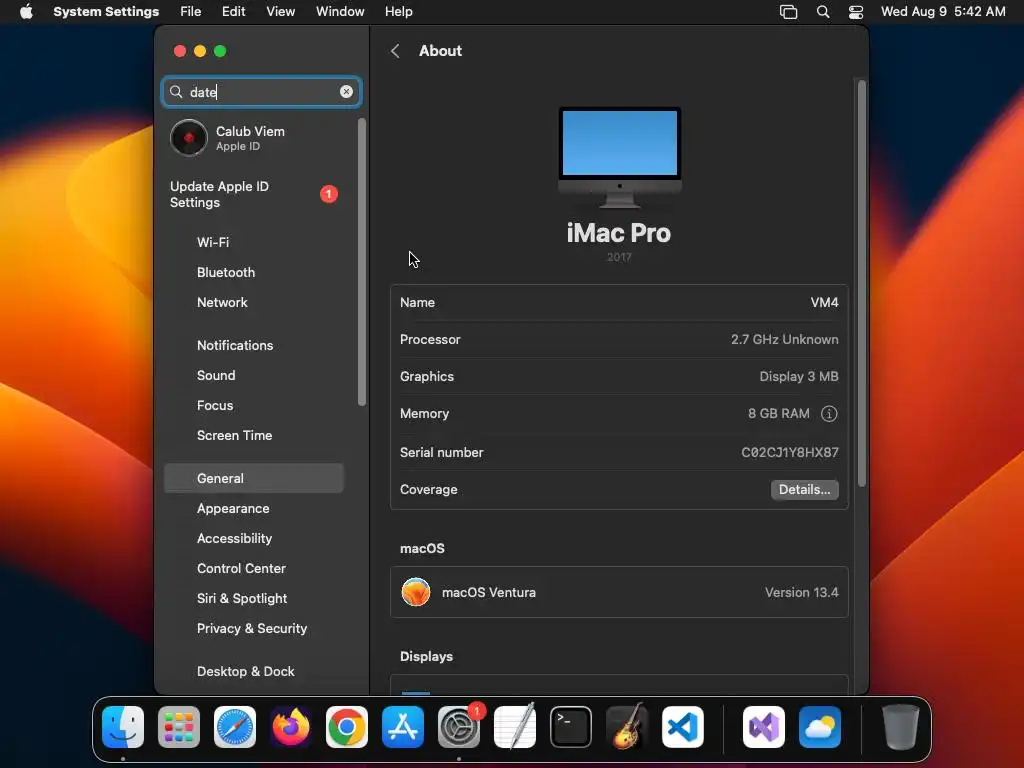Click into the sidebar search field
This screenshot has height=768, width=1024.
(x=261, y=92)
